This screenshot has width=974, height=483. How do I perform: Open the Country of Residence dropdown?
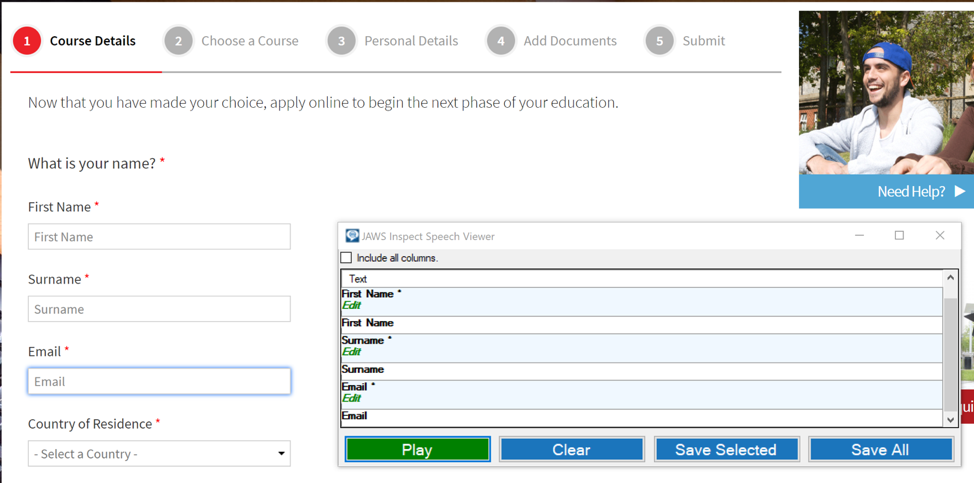tap(159, 454)
